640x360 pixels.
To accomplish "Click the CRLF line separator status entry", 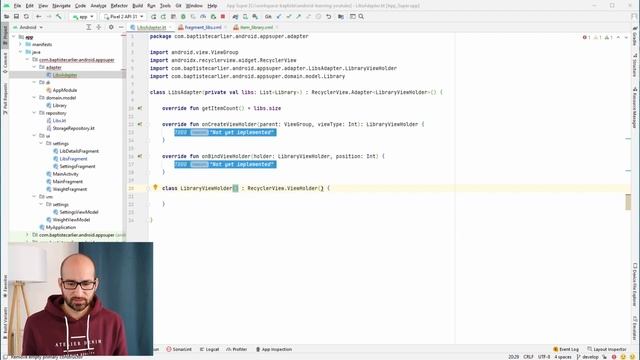I will click(x=528, y=357).
